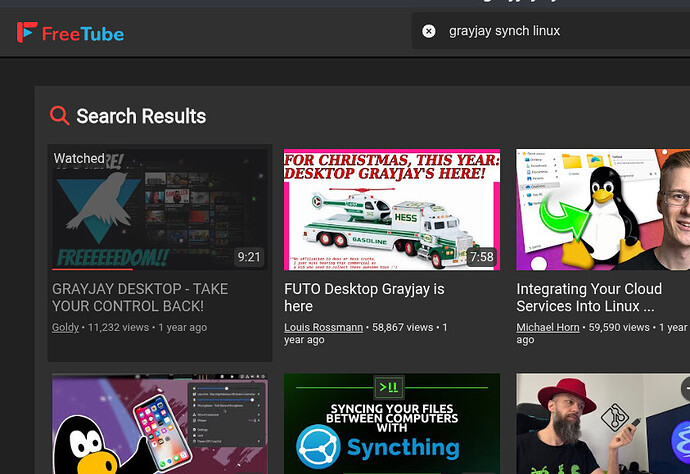
Task: Click the 'Watched' label on first video
Action: pos(79,158)
